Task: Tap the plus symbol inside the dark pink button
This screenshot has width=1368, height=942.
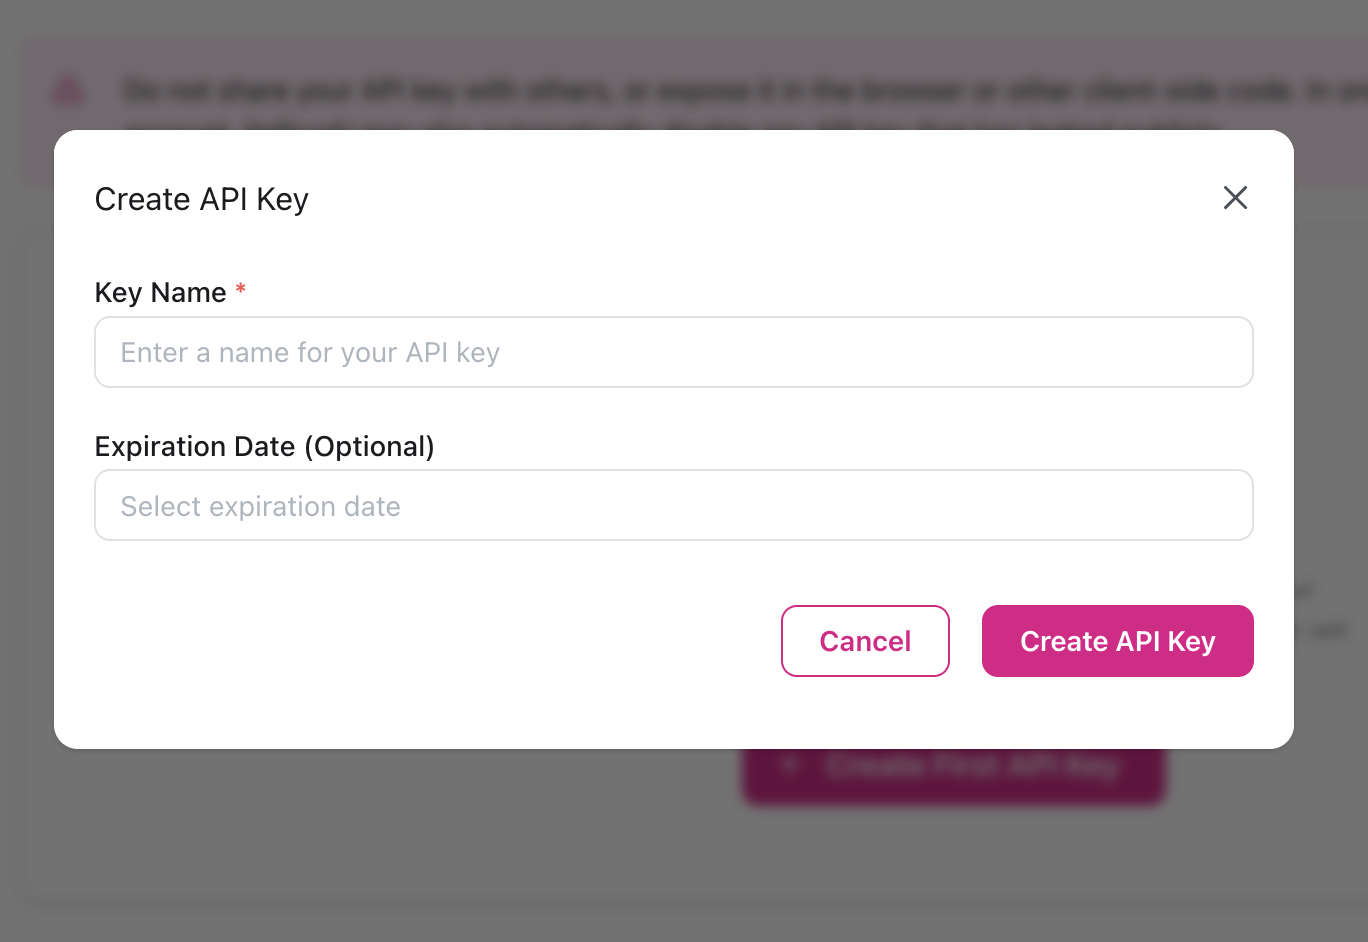Action: click(x=791, y=765)
